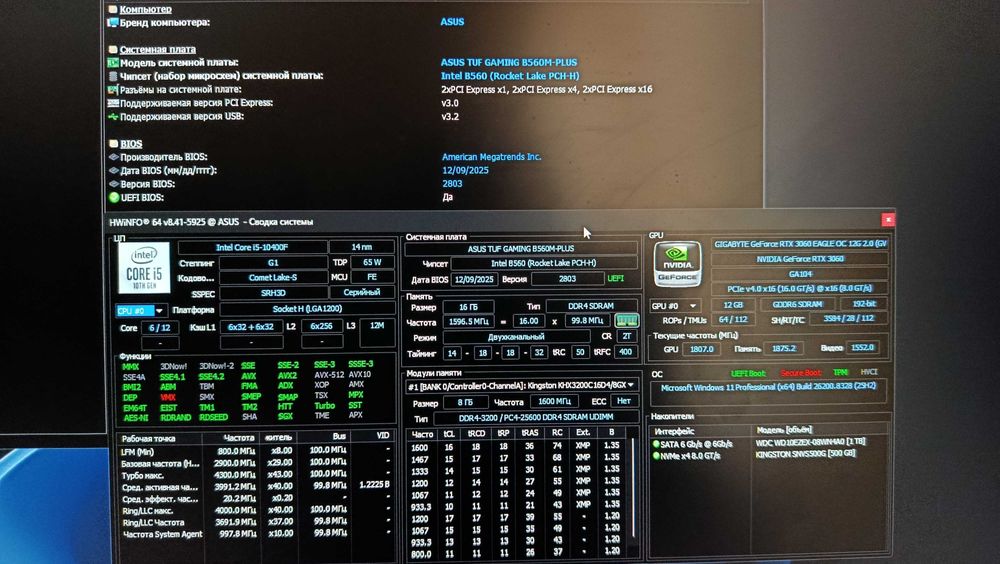
Task: Click the DDR4 SDRAM memory type field
Action: coord(591,306)
